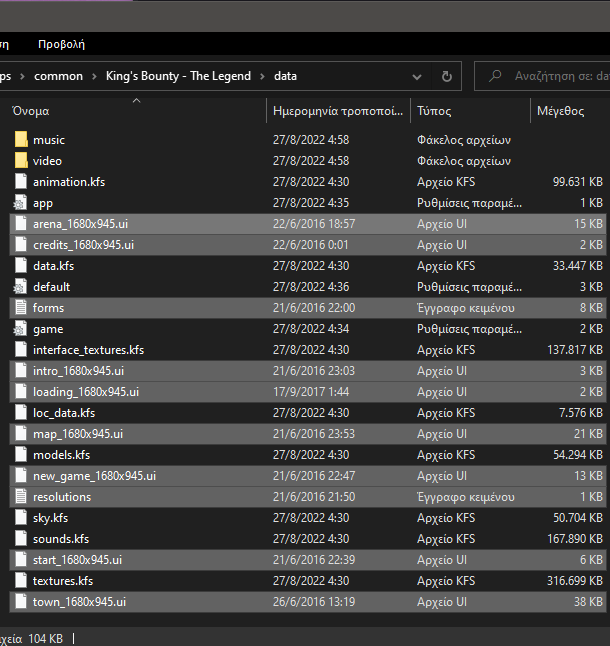Select the sky.kfs file icon
This screenshot has height=646, width=610.
21,518
